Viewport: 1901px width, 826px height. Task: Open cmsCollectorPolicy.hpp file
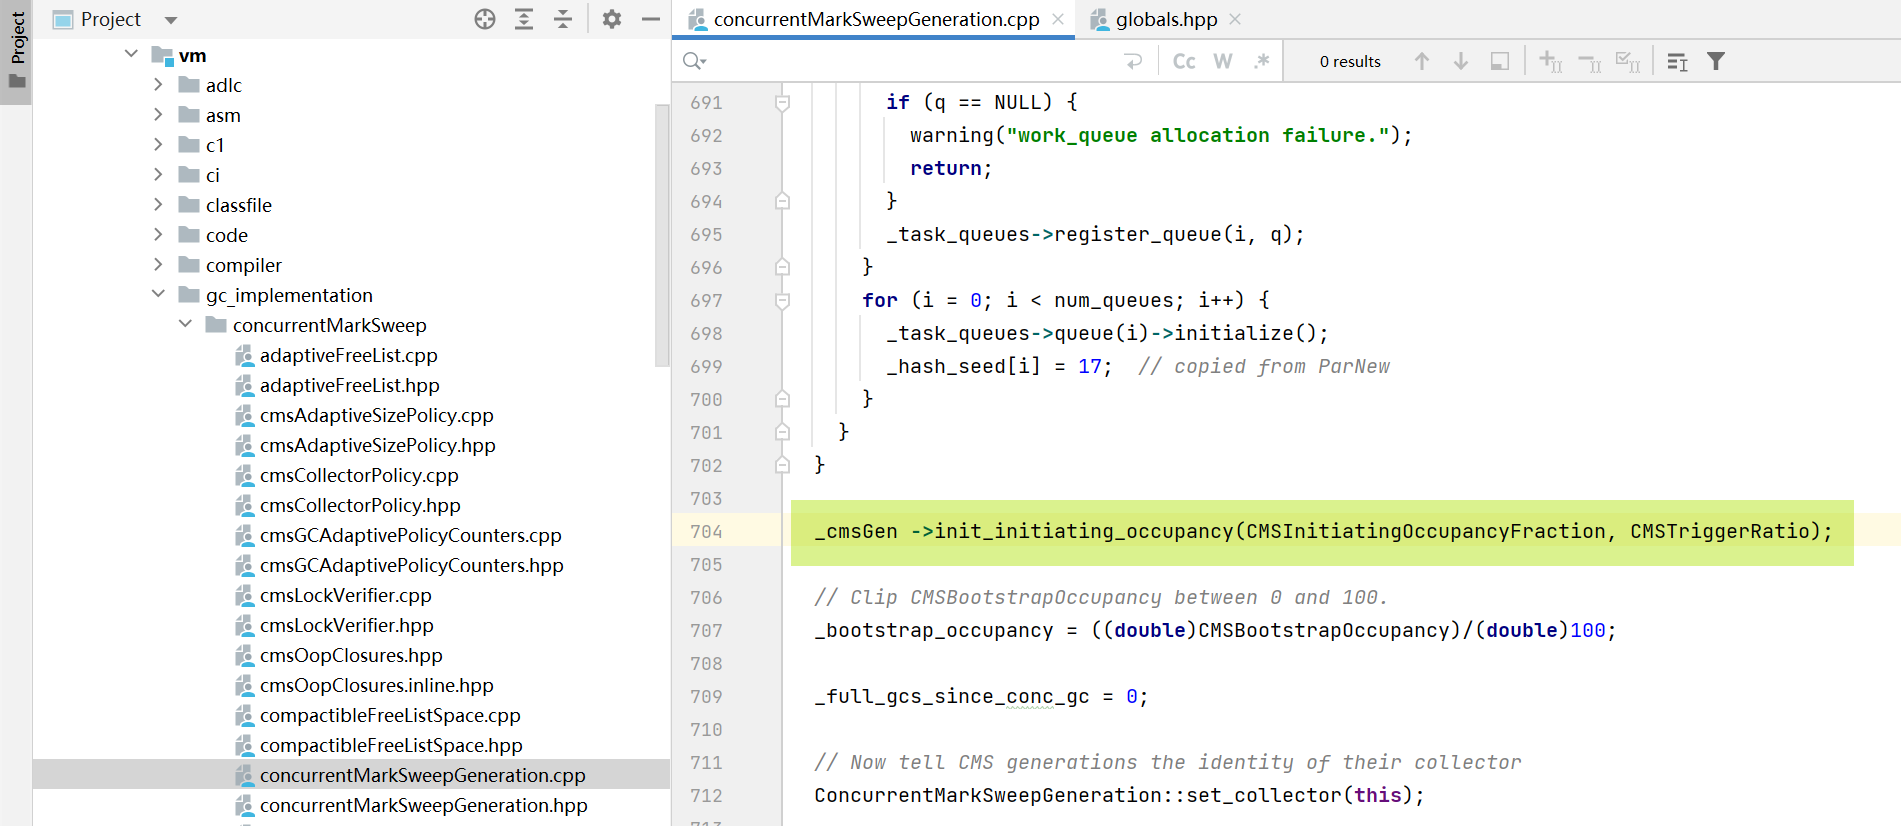point(360,505)
